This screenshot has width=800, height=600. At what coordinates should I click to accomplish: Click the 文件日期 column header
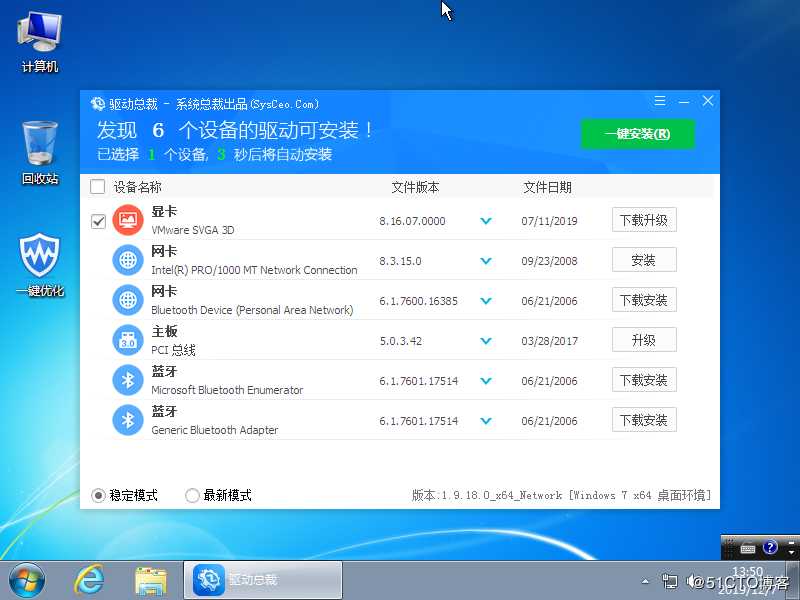547,187
